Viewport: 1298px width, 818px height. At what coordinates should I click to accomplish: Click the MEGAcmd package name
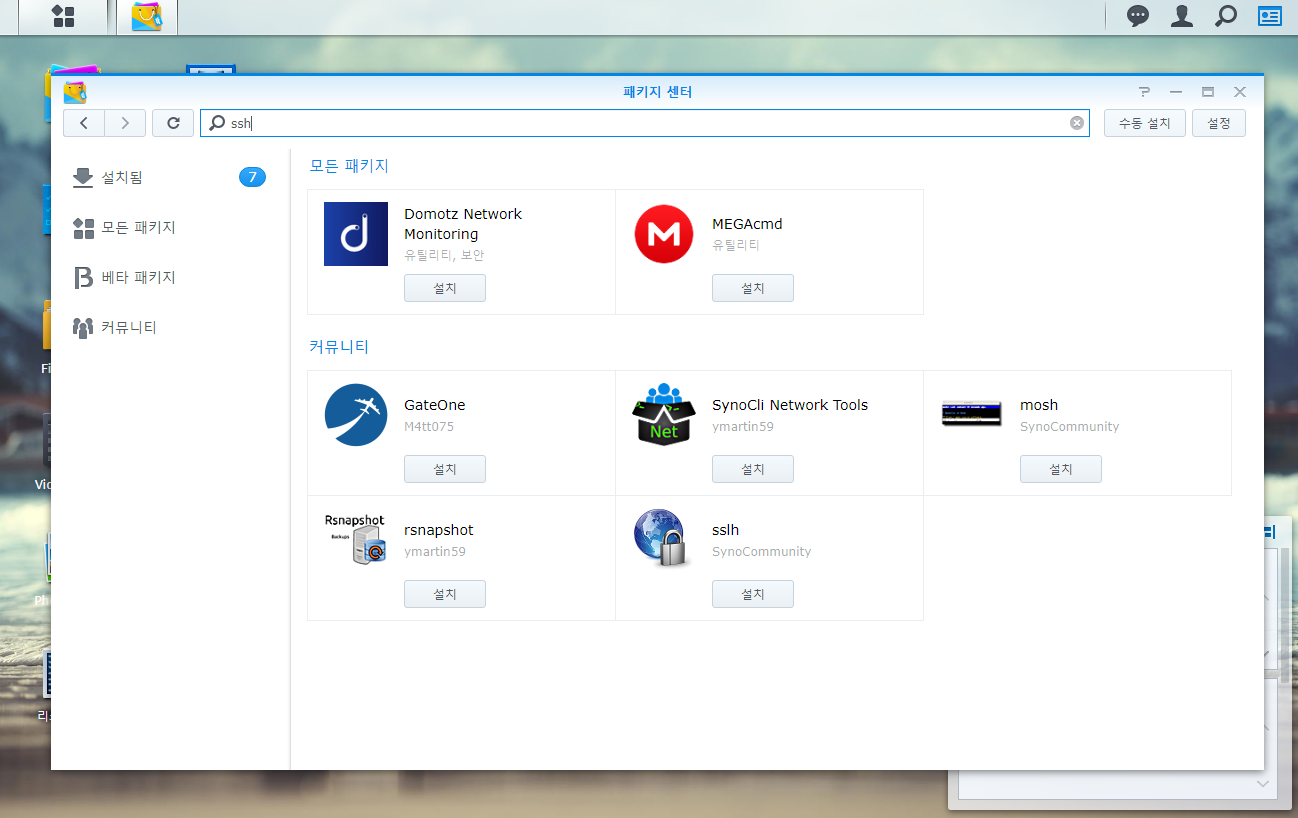coord(747,224)
